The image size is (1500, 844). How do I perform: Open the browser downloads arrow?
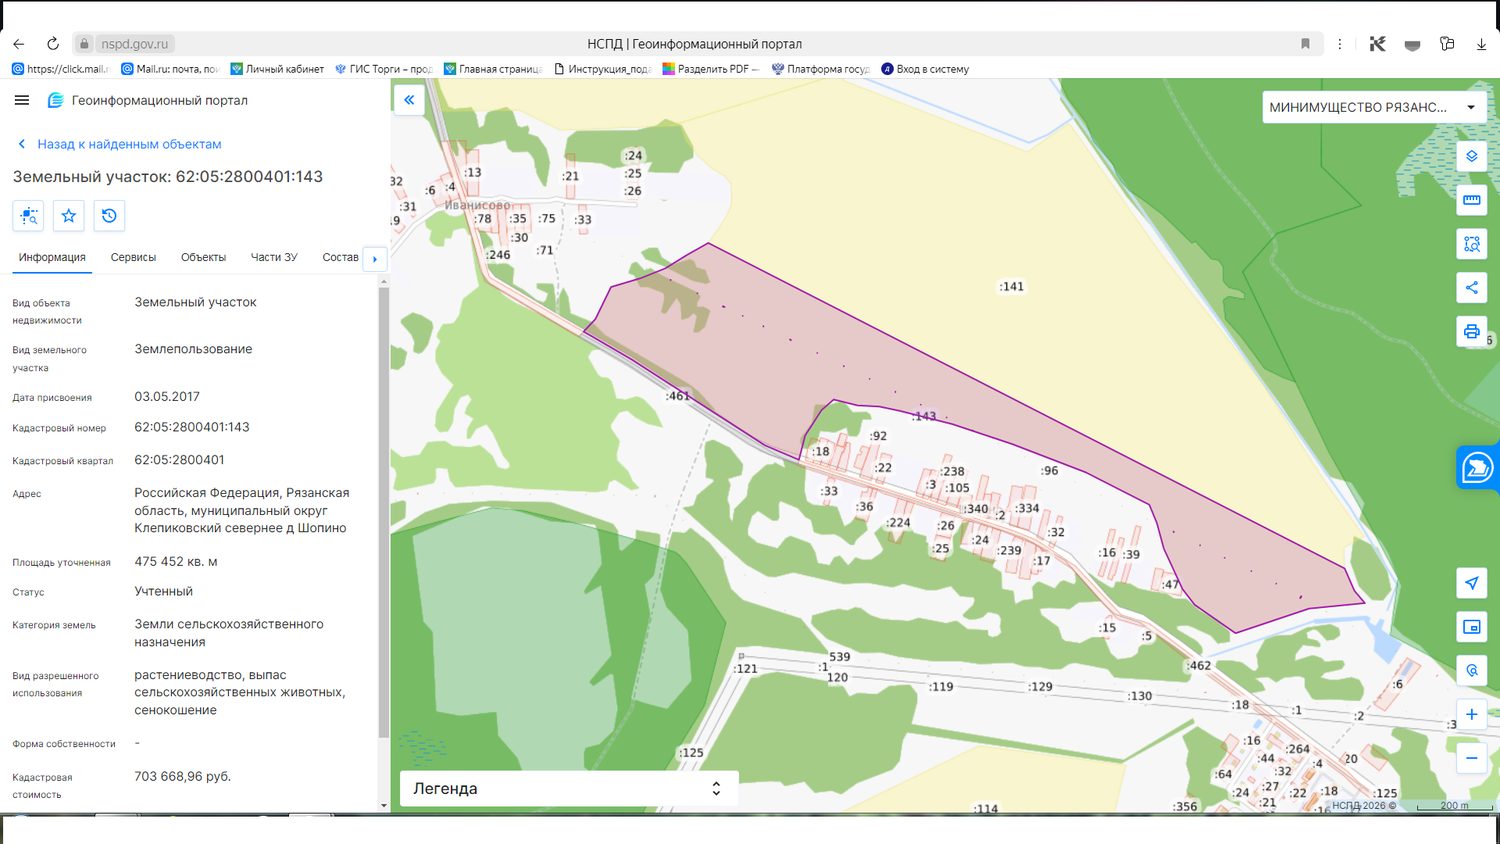1481,44
